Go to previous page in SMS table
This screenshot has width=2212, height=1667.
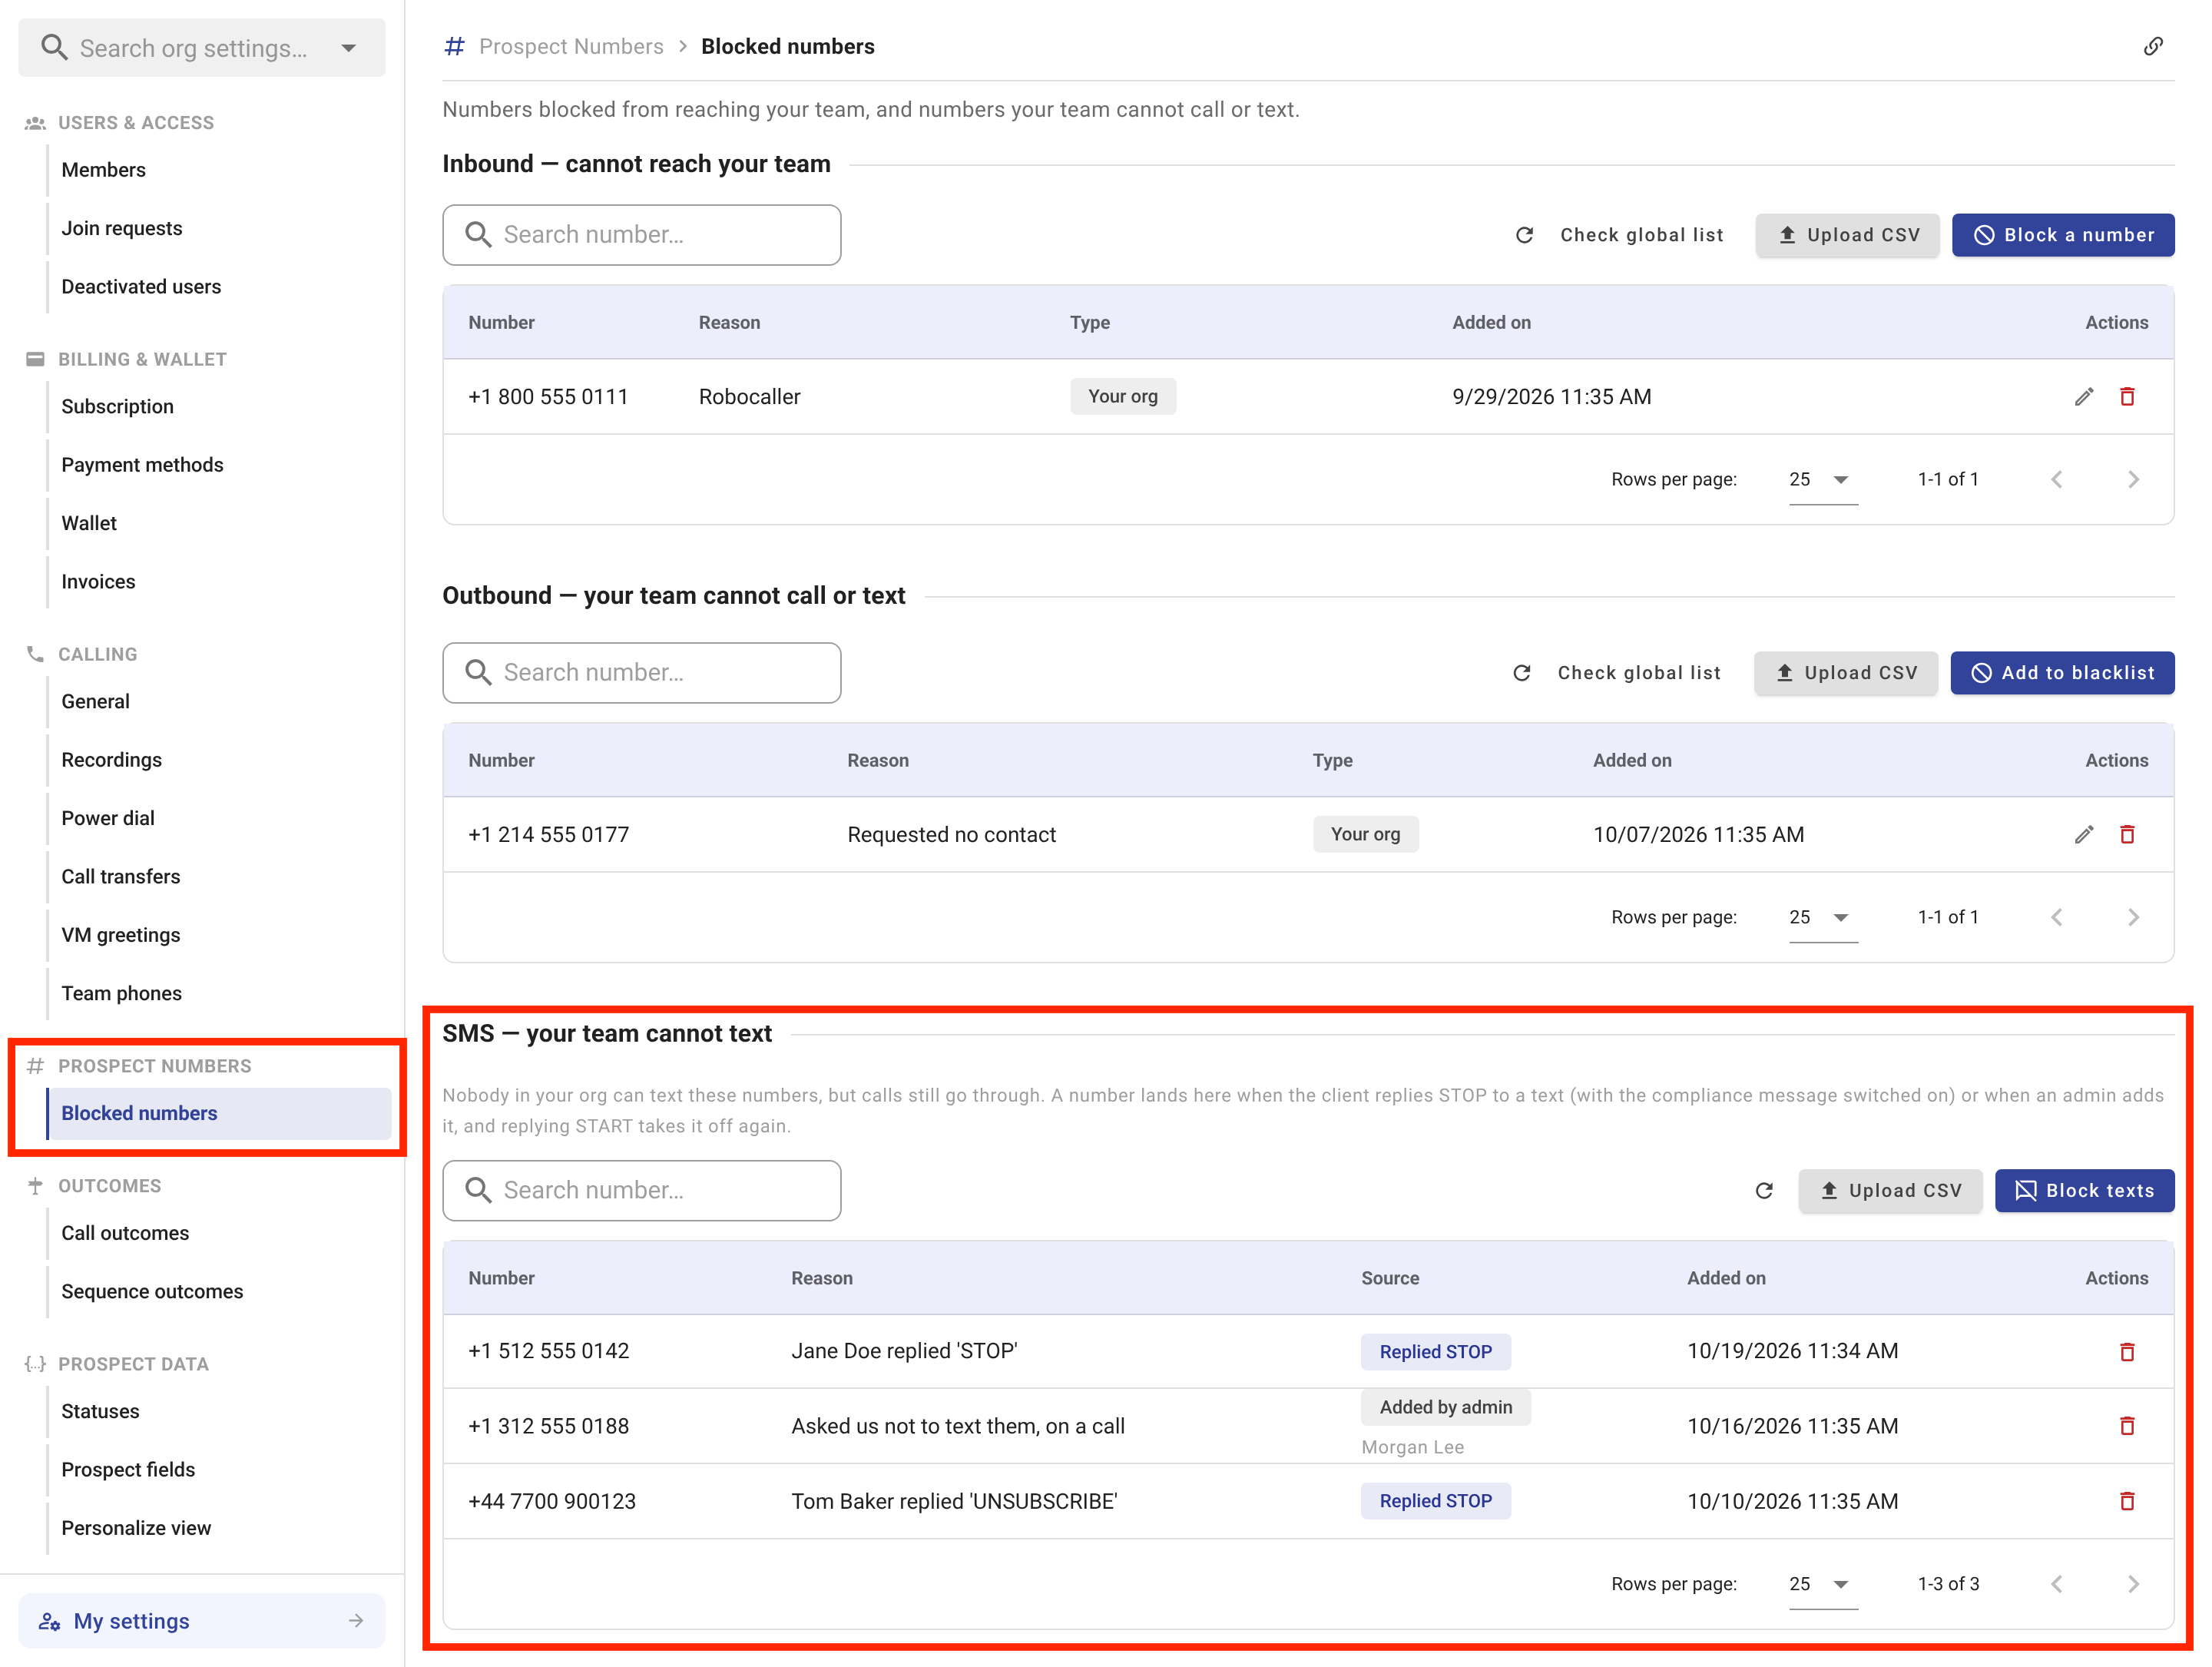[2057, 1584]
